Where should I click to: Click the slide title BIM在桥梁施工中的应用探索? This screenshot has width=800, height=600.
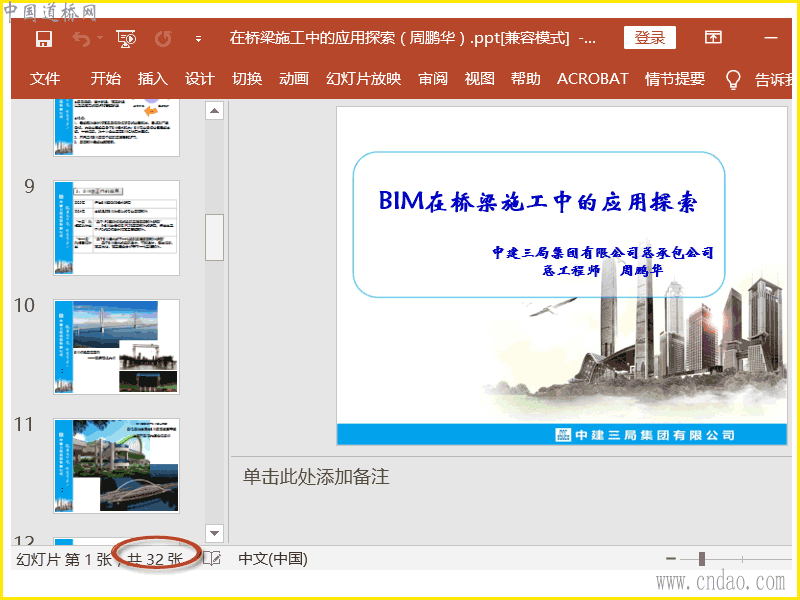pos(538,201)
